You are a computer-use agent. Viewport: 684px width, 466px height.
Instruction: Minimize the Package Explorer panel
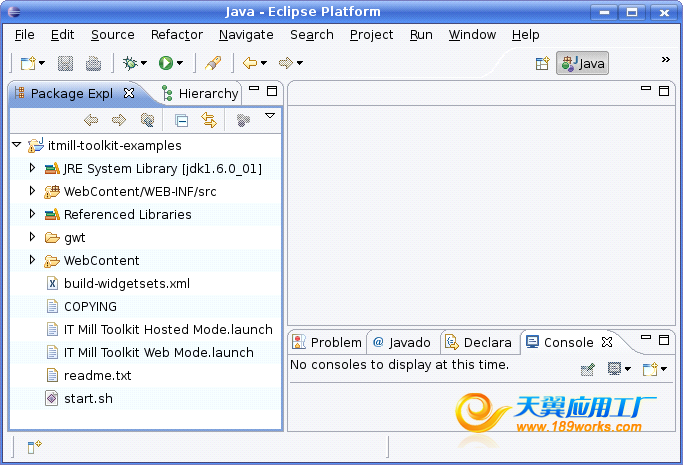tap(254, 89)
